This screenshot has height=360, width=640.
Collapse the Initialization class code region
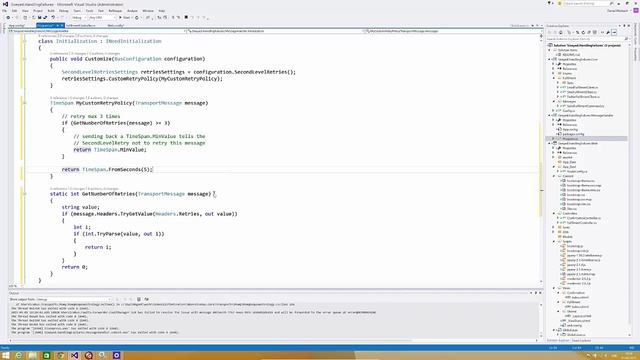pos(24,41)
